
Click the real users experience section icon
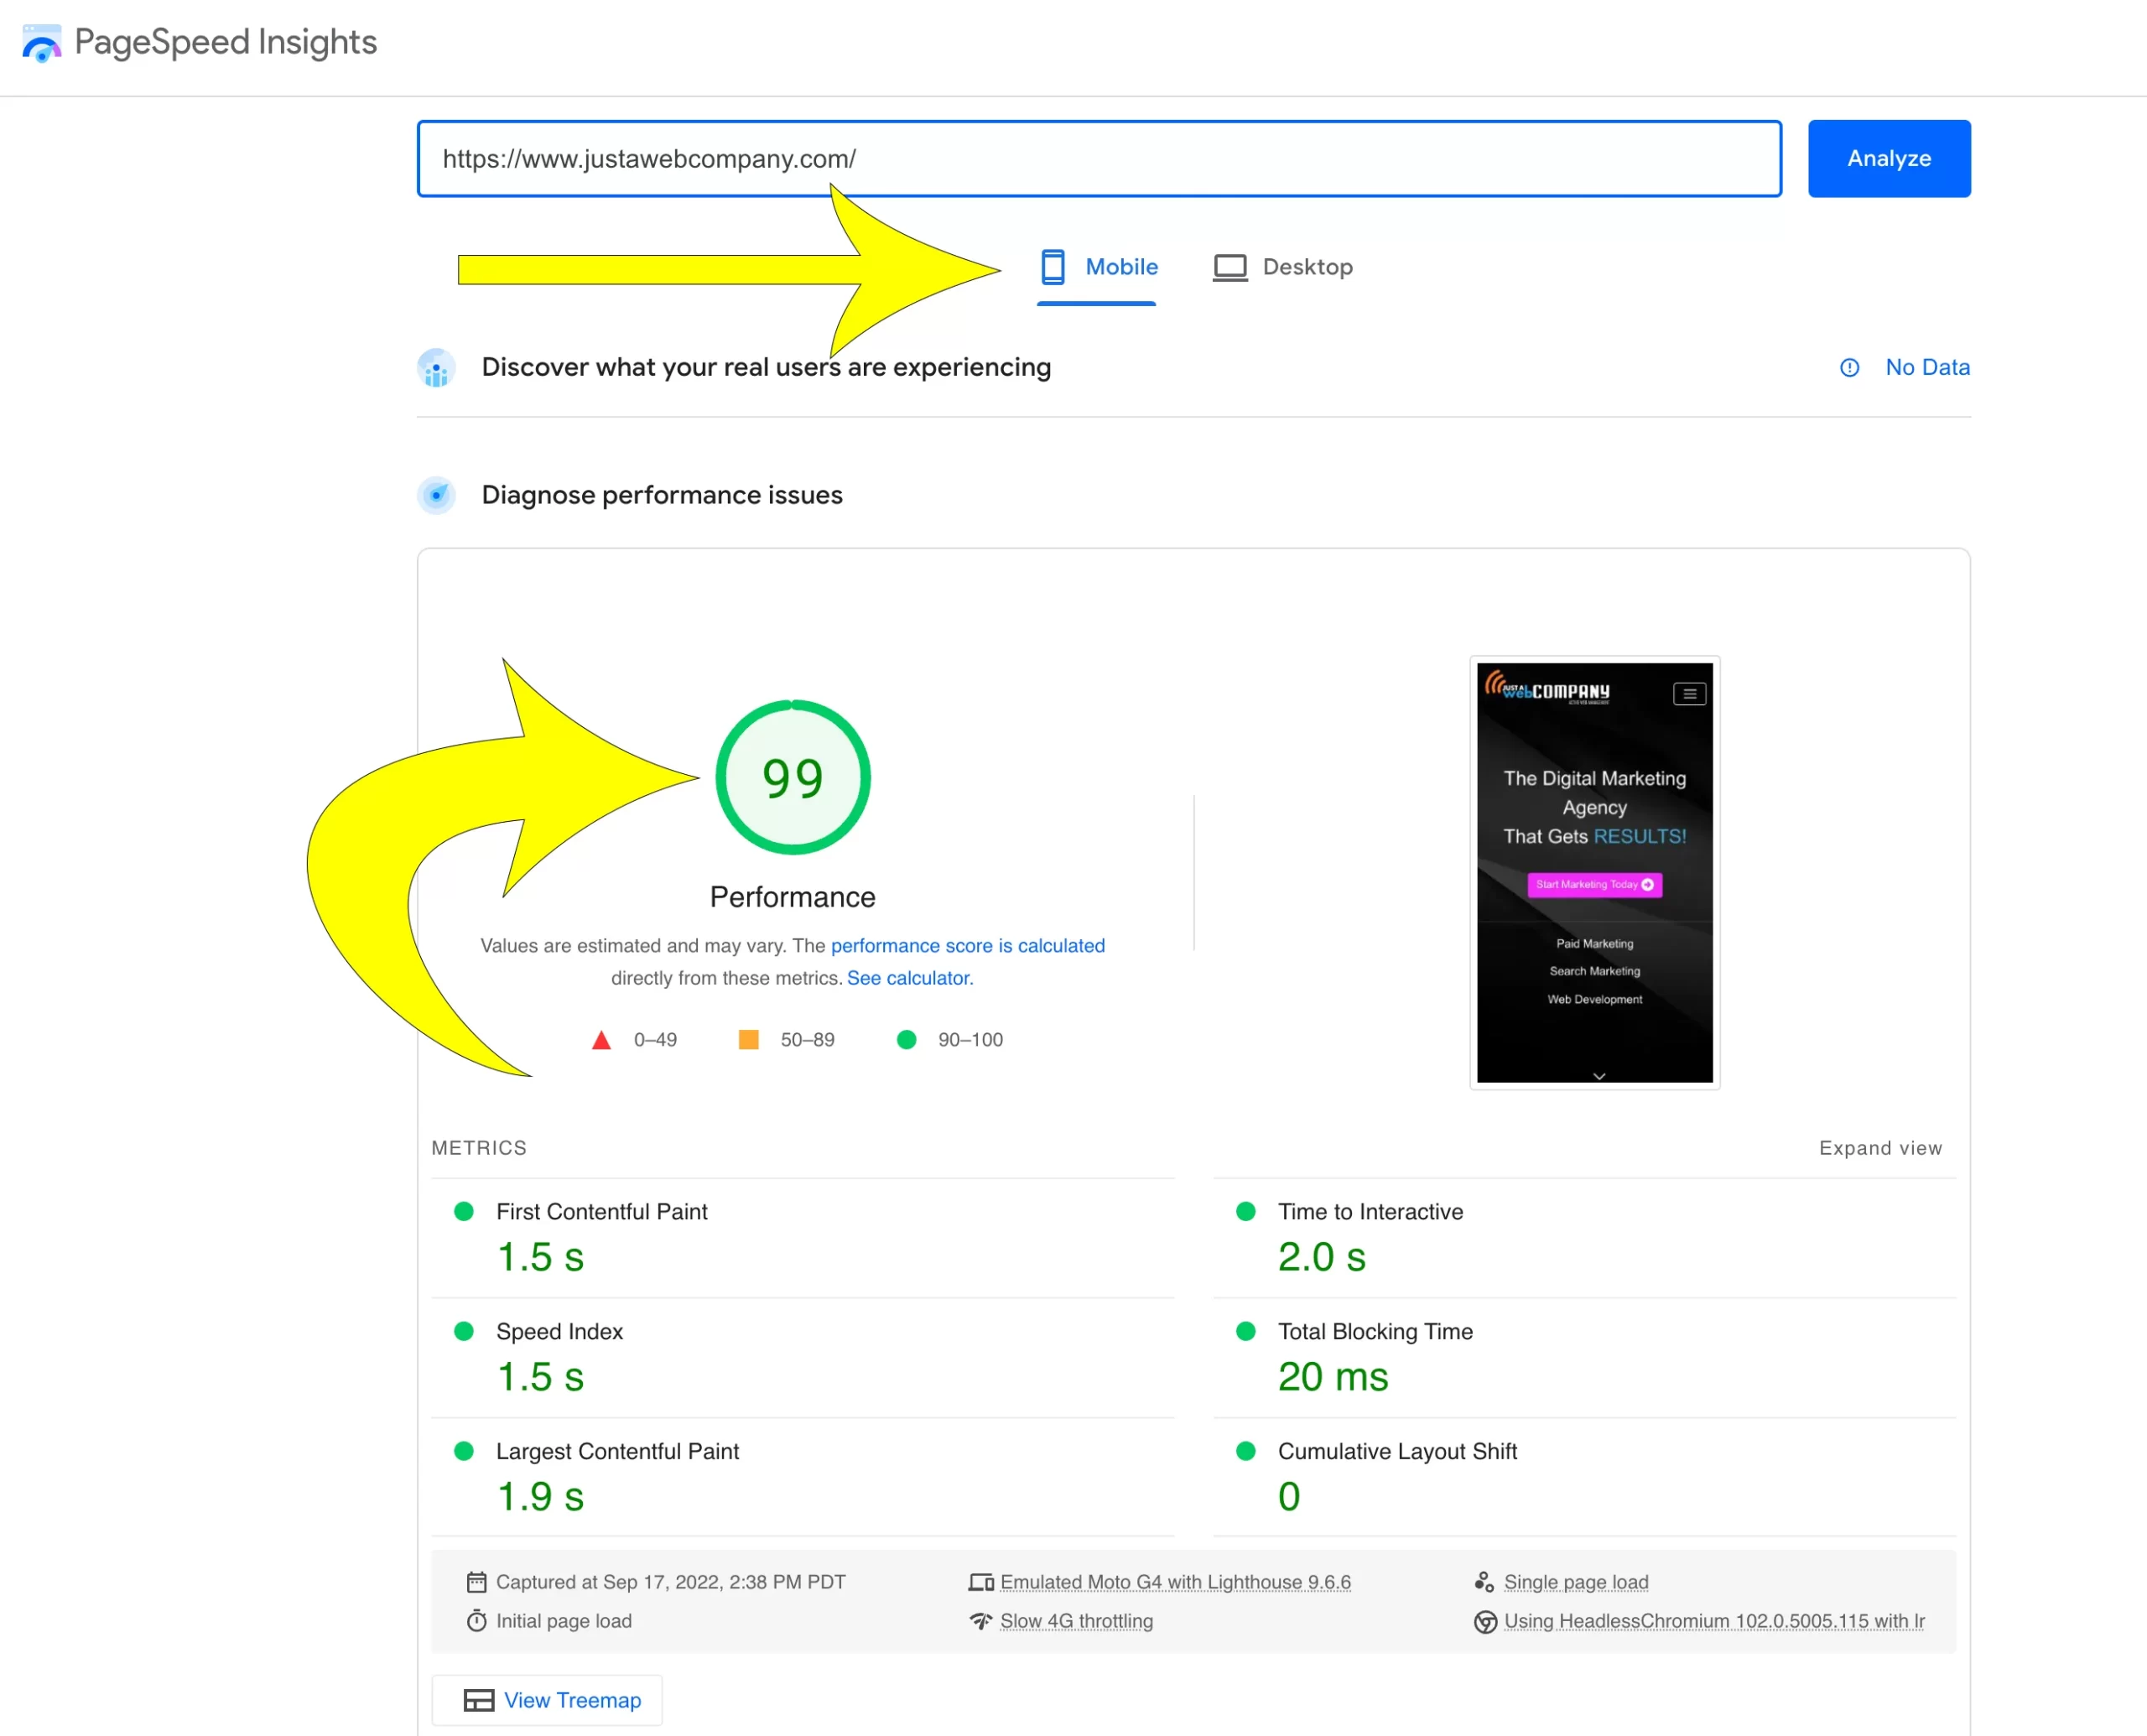tap(436, 368)
